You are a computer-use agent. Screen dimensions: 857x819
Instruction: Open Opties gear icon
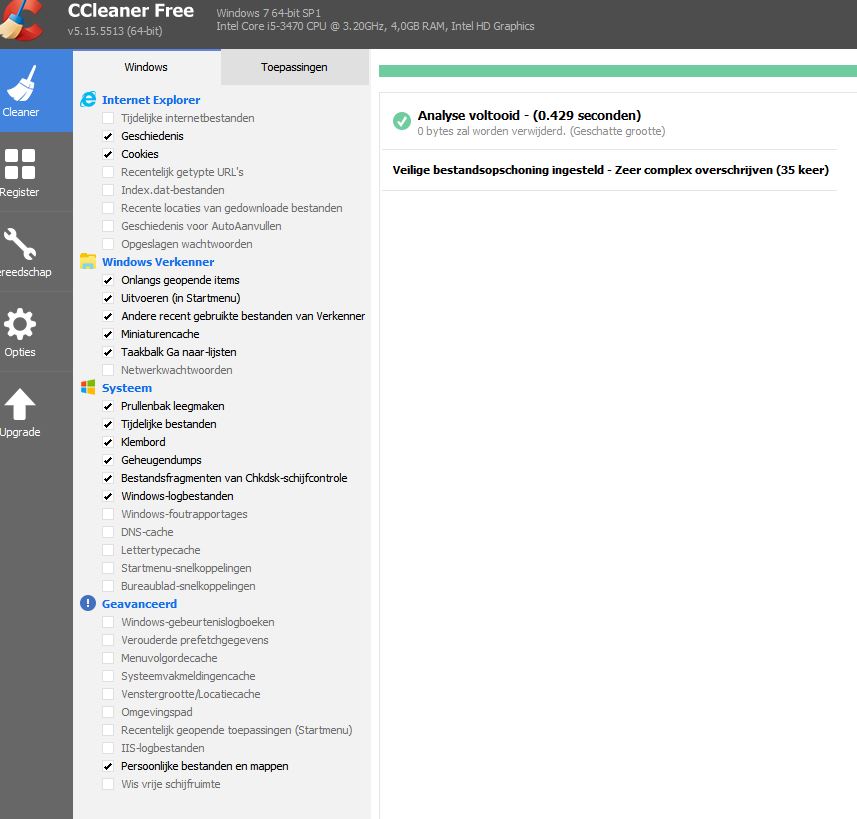(x=20, y=324)
